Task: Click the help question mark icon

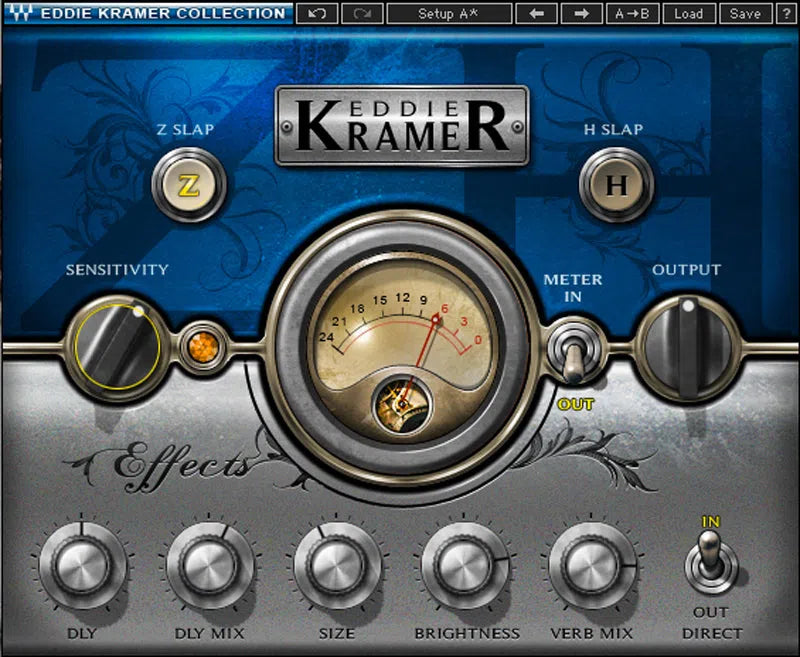Action: click(x=788, y=13)
